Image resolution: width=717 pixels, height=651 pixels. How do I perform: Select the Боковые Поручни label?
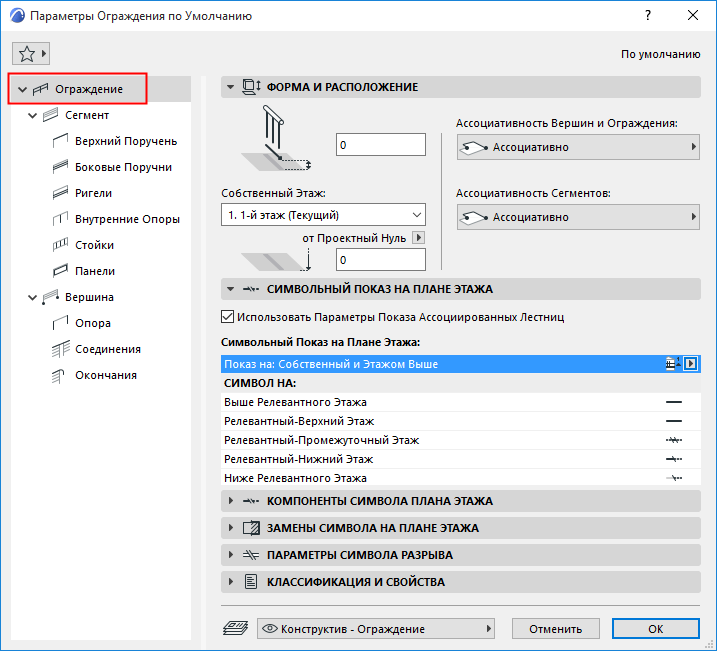click(x=123, y=167)
